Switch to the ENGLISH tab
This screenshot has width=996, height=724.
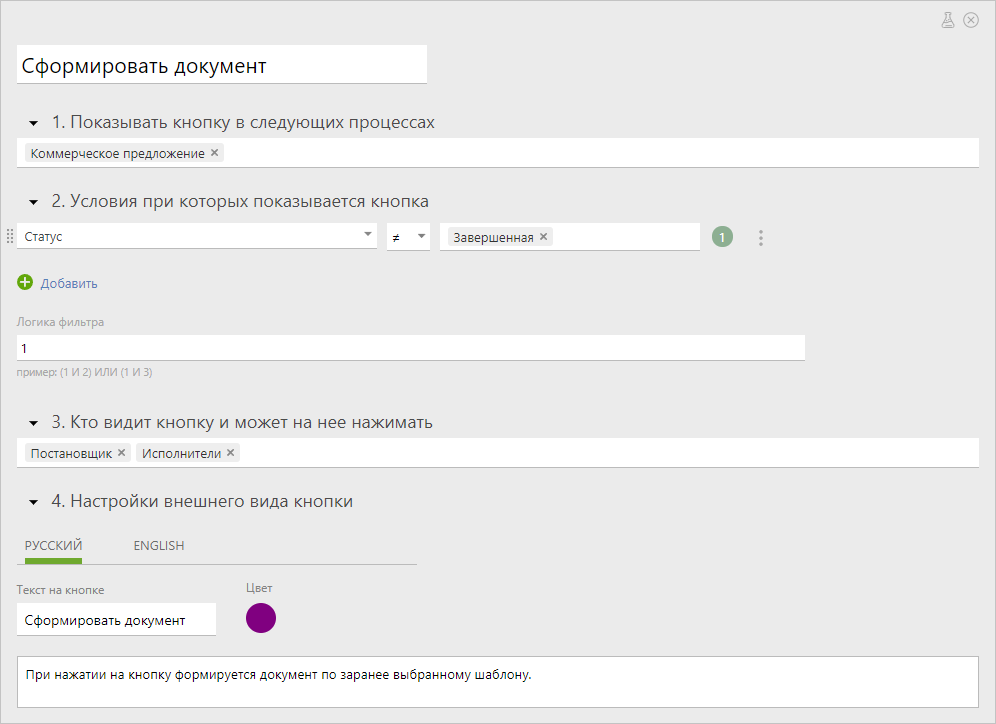[159, 546]
